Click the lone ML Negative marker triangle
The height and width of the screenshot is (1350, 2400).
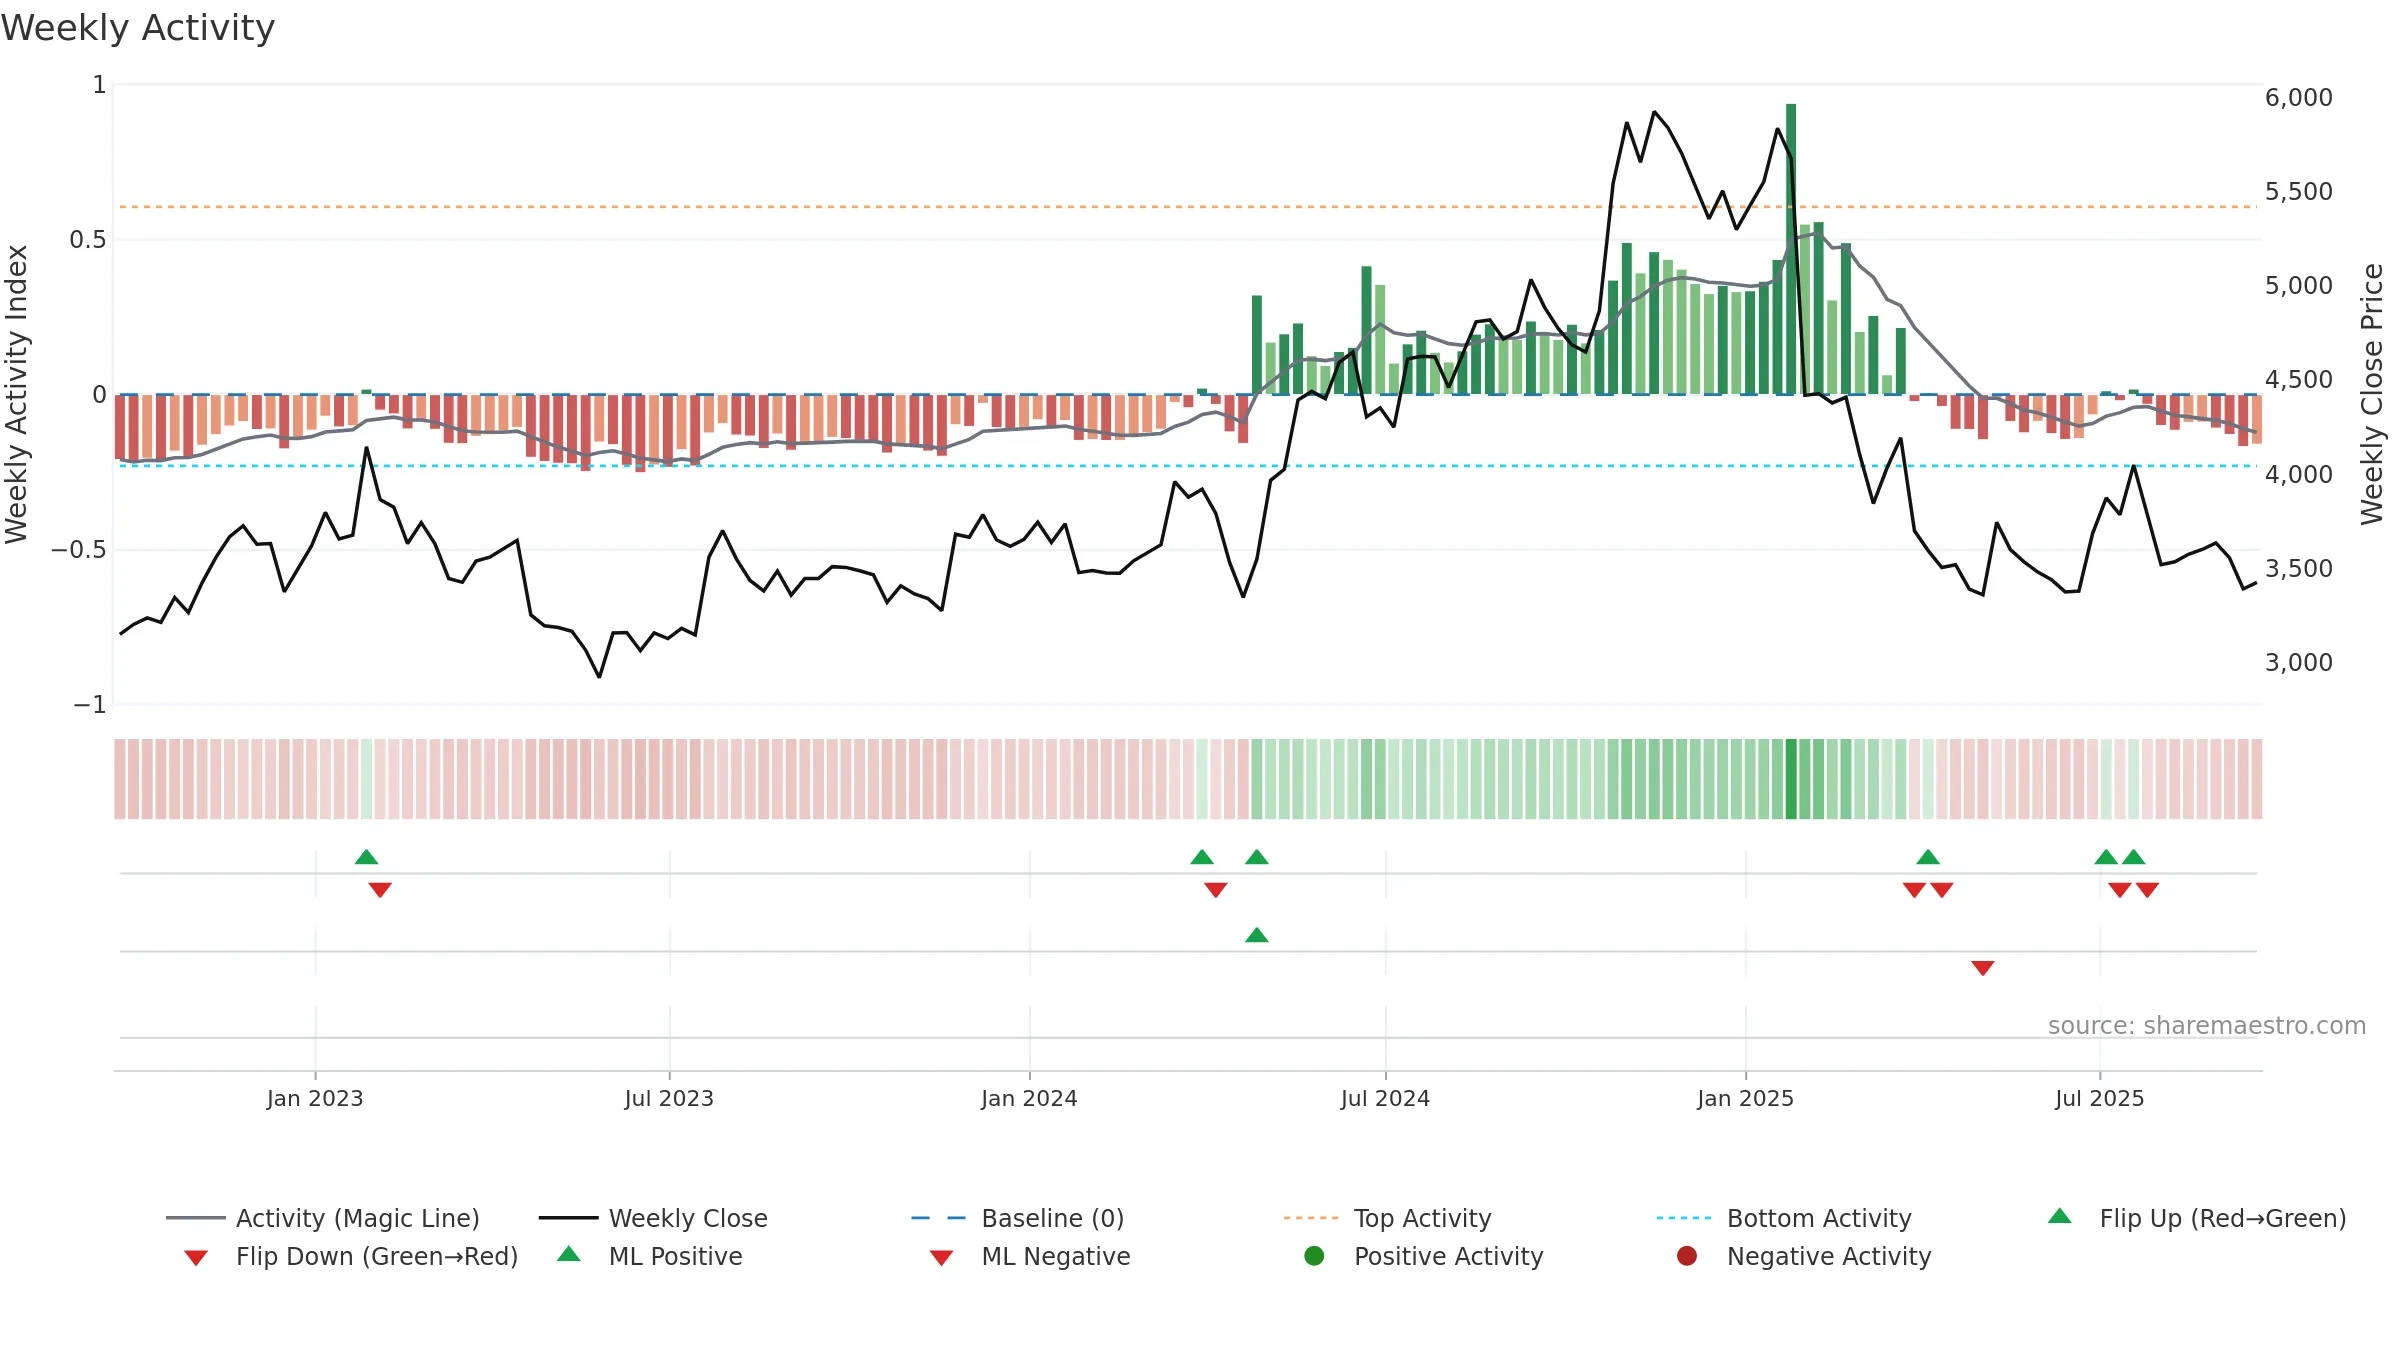click(x=1983, y=968)
